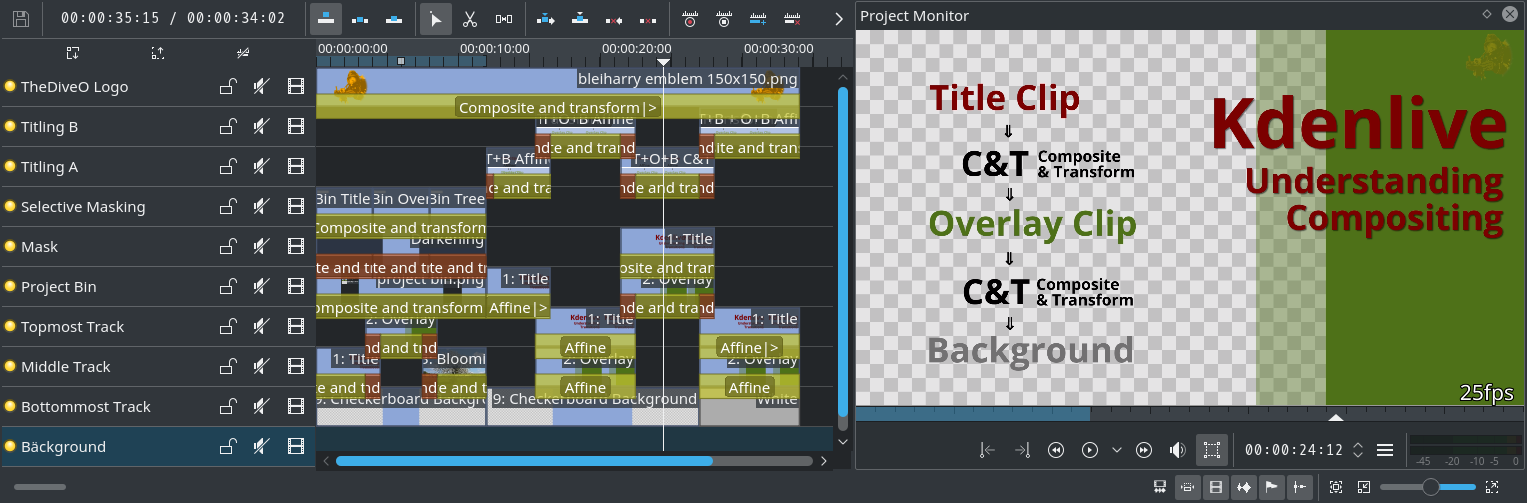Click the first preview render record icon
Image resolution: width=1527 pixels, height=503 pixels.
point(690,18)
